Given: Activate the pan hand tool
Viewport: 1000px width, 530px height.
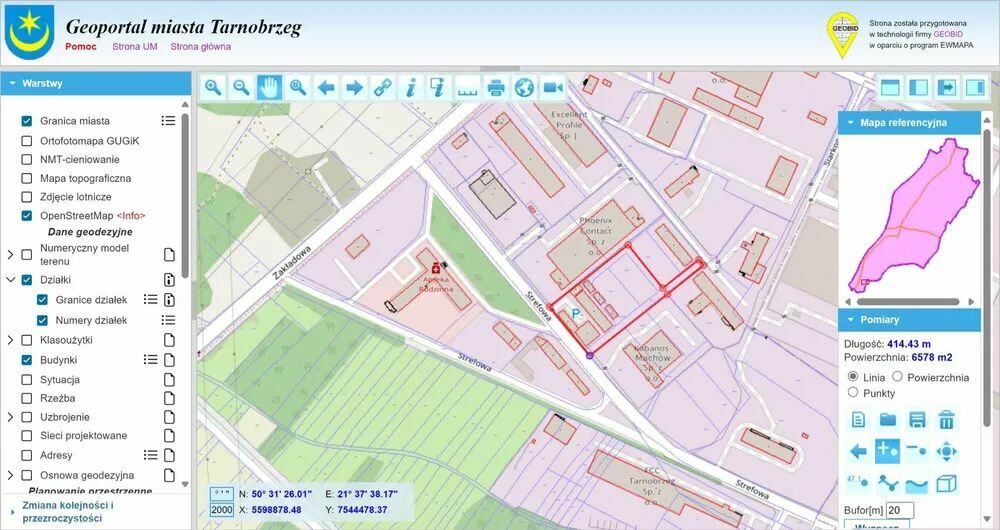Looking at the screenshot, I should [x=269, y=88].
